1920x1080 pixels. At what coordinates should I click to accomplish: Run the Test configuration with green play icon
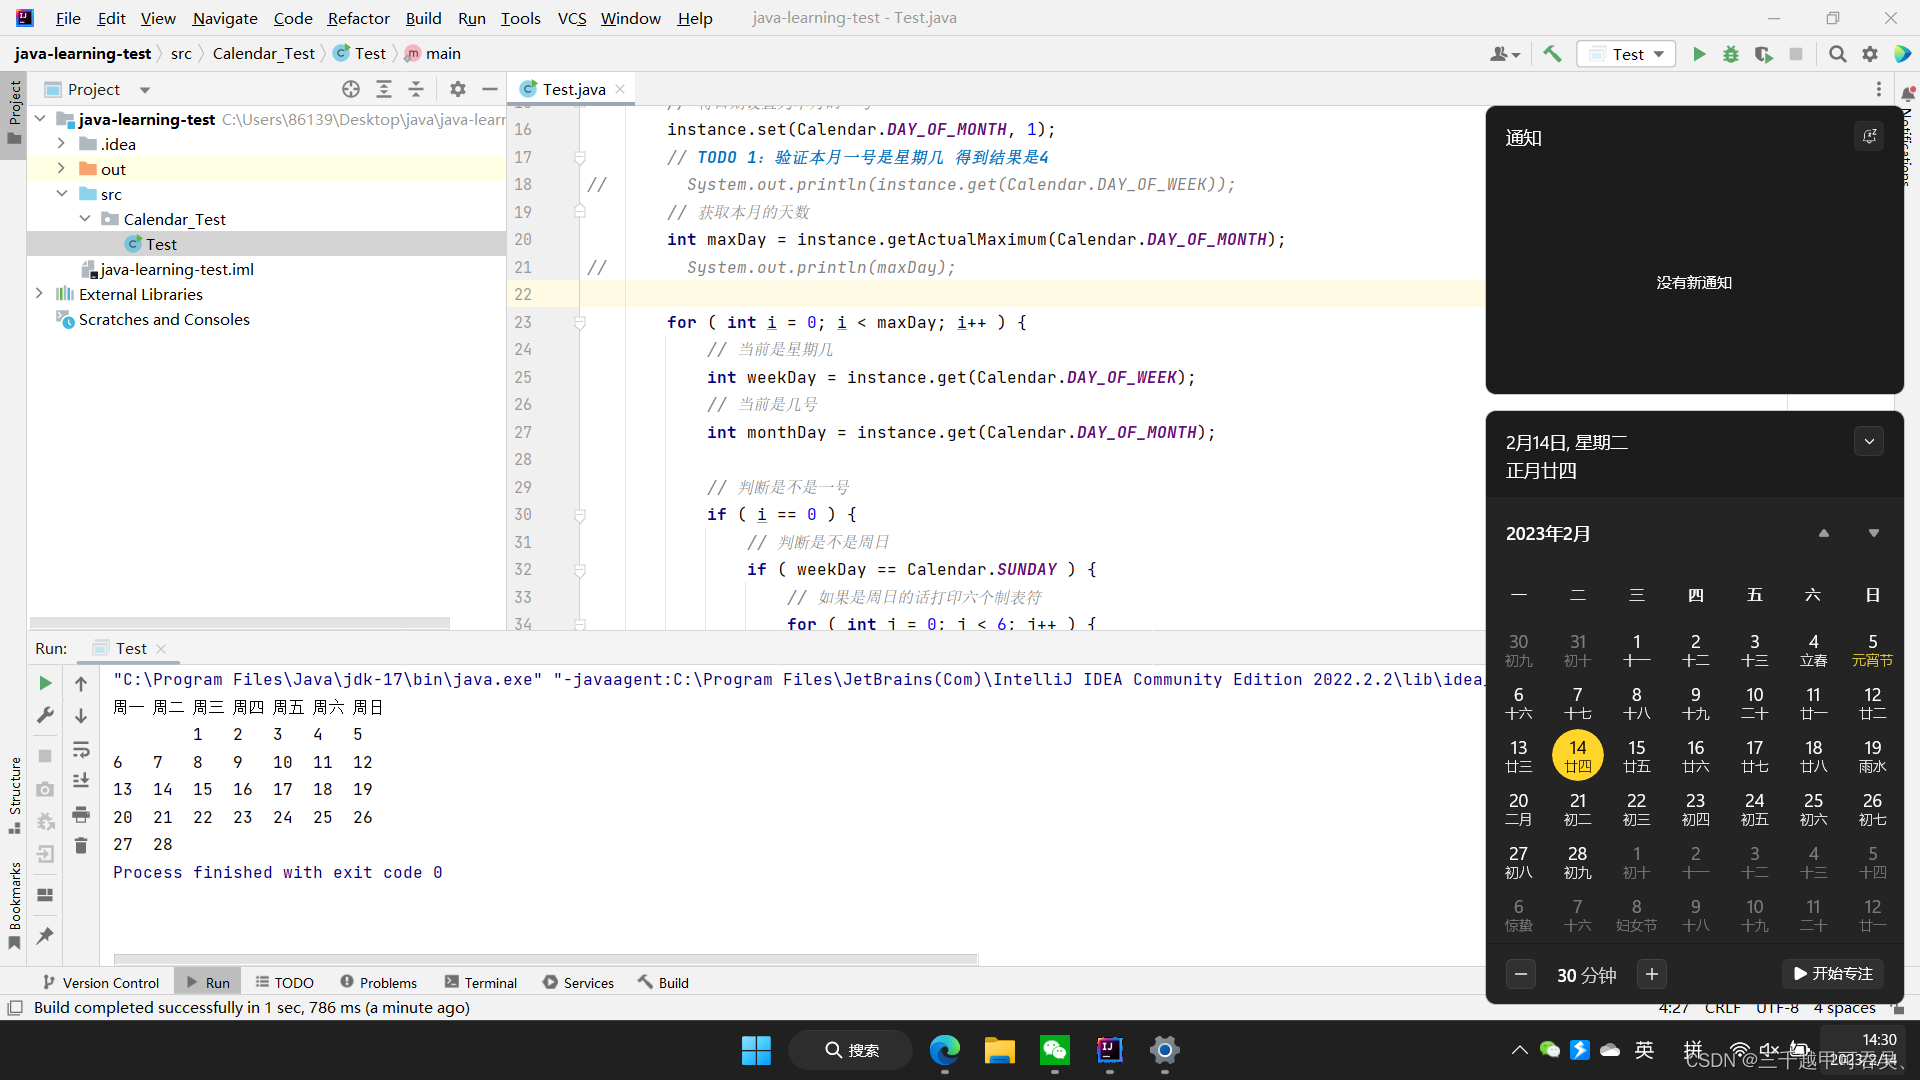coord(1698,54)
